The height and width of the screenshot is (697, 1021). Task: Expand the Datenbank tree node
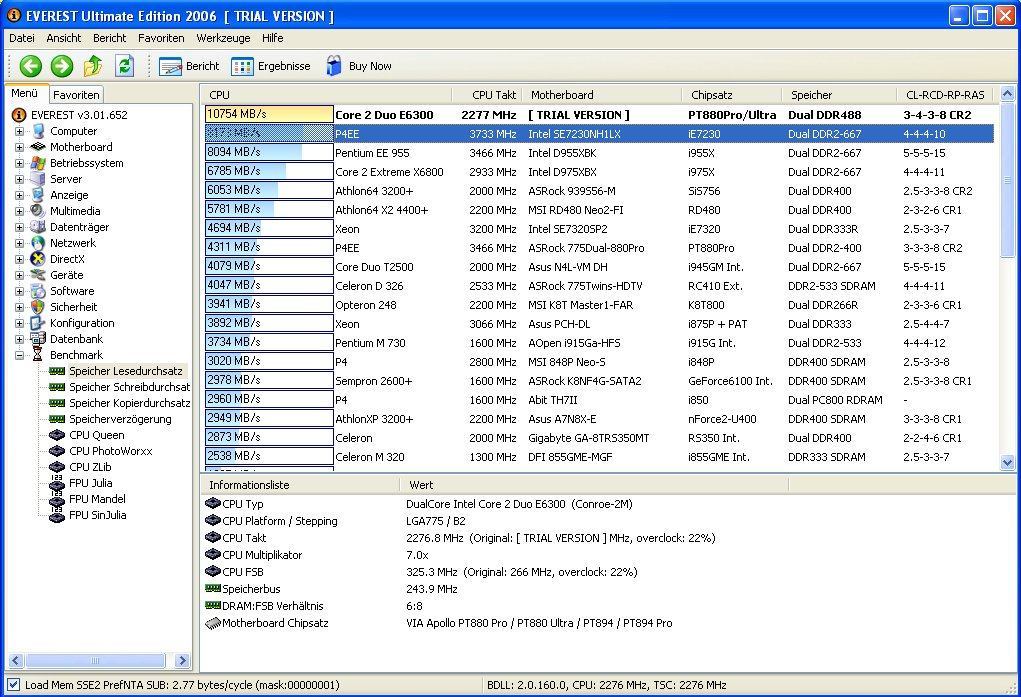point(20,339)
